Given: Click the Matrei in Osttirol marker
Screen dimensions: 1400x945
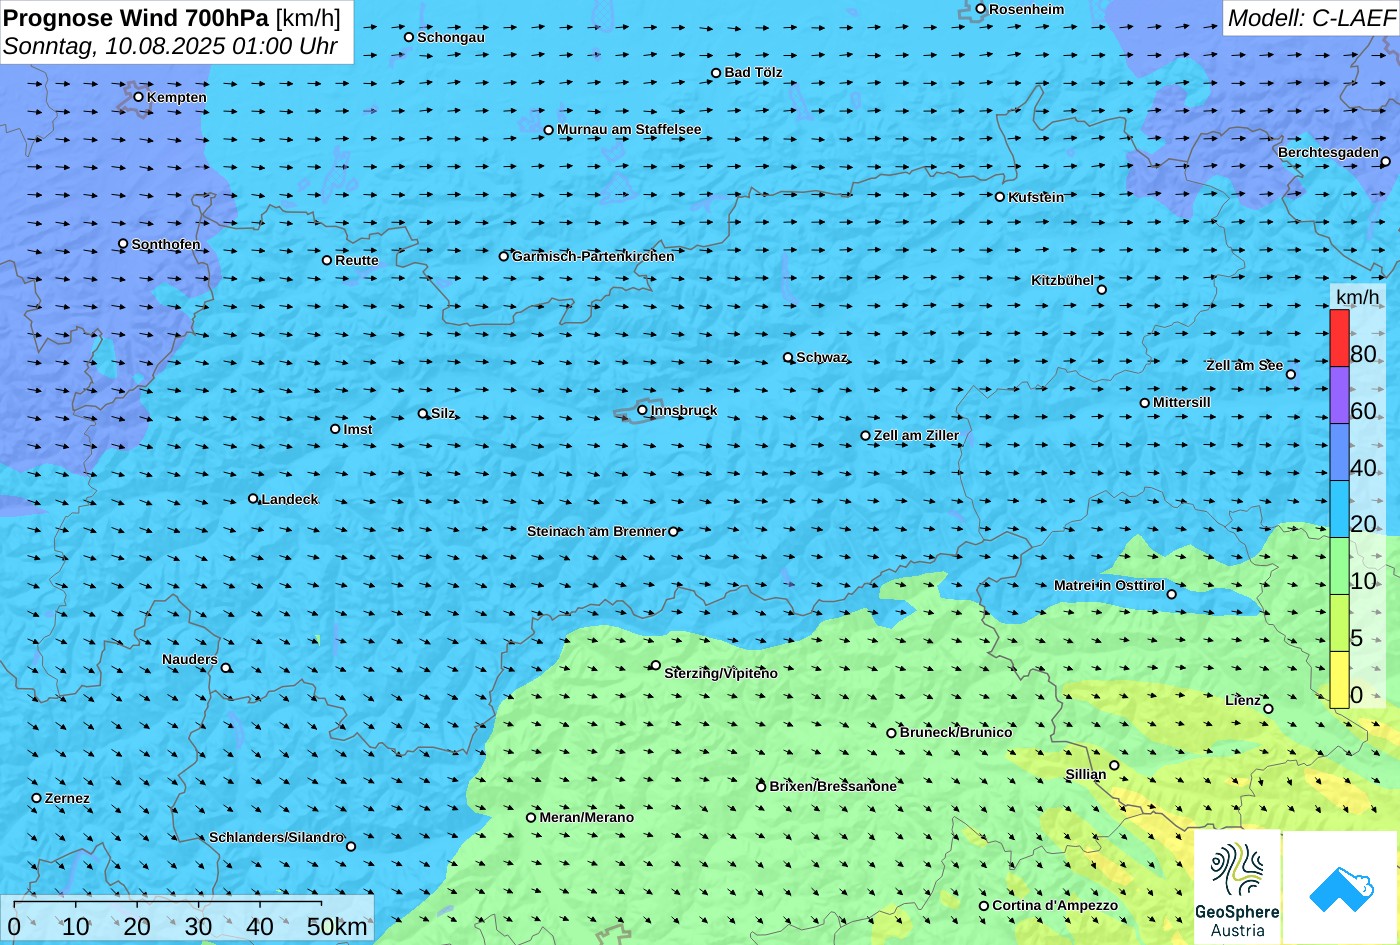Looking at the screenshot, I should (x=1172, y=594).
